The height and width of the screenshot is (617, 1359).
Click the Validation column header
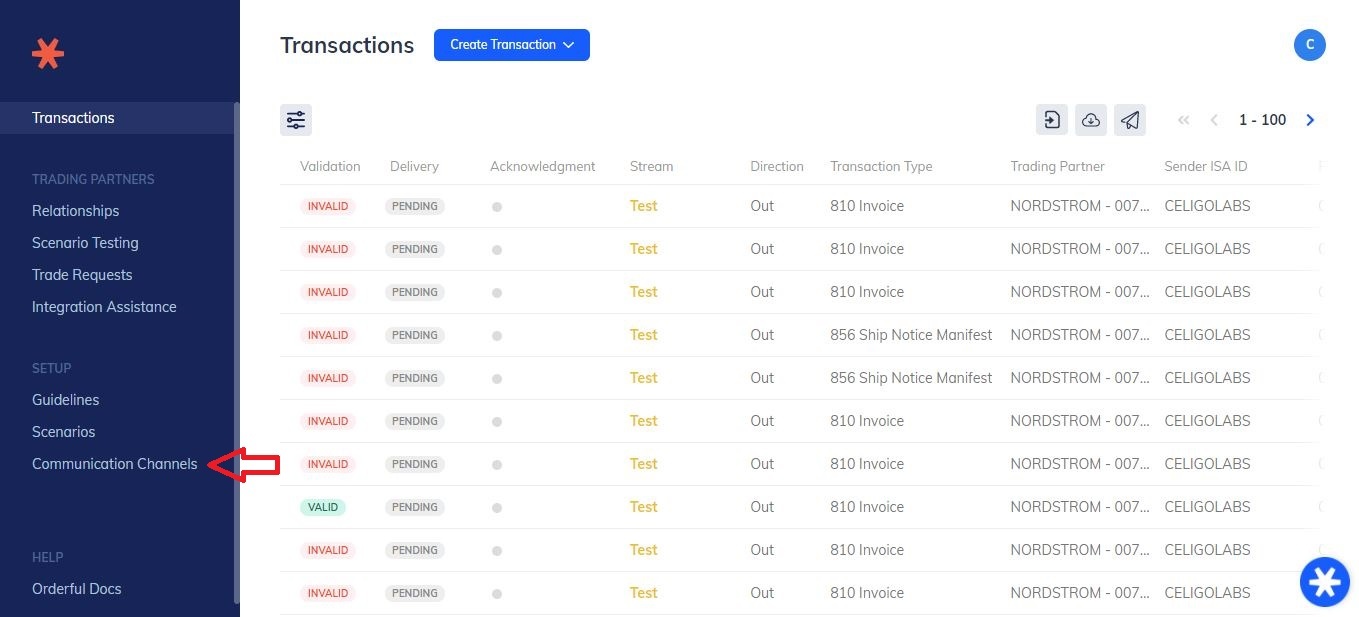(x=330, y=166)
